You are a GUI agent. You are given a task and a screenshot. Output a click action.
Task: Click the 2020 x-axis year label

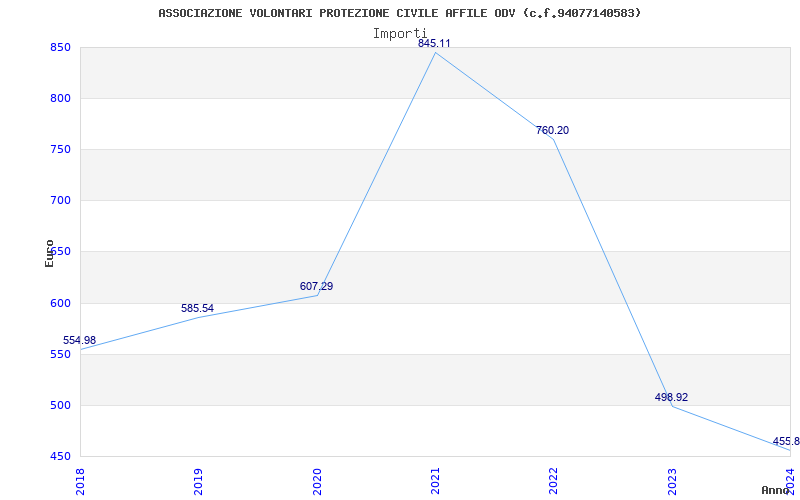pyautogui.click(x=317, y=482)
